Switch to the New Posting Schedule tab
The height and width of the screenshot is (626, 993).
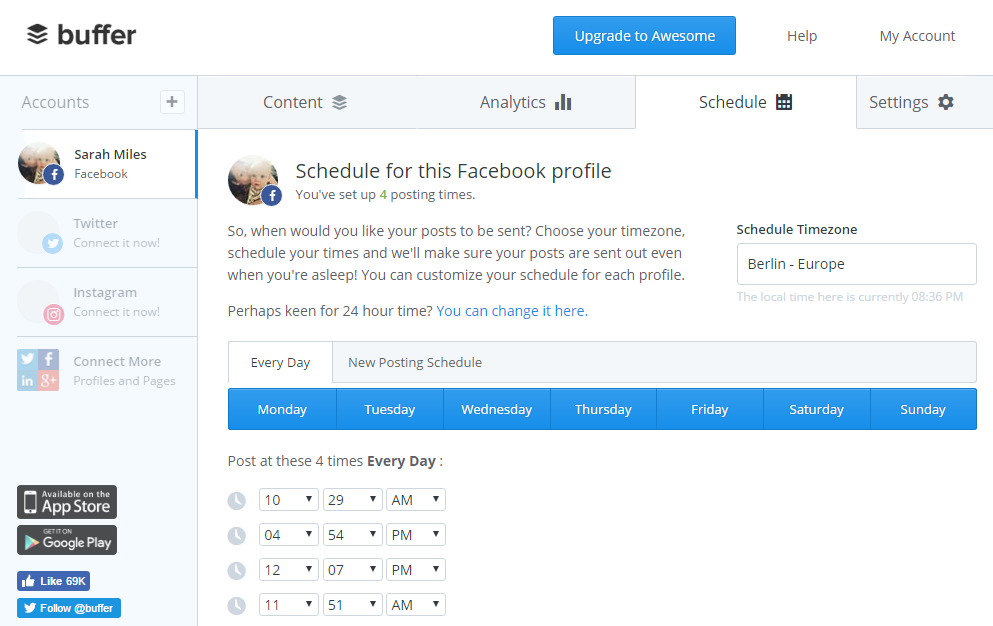pos(417,362)
